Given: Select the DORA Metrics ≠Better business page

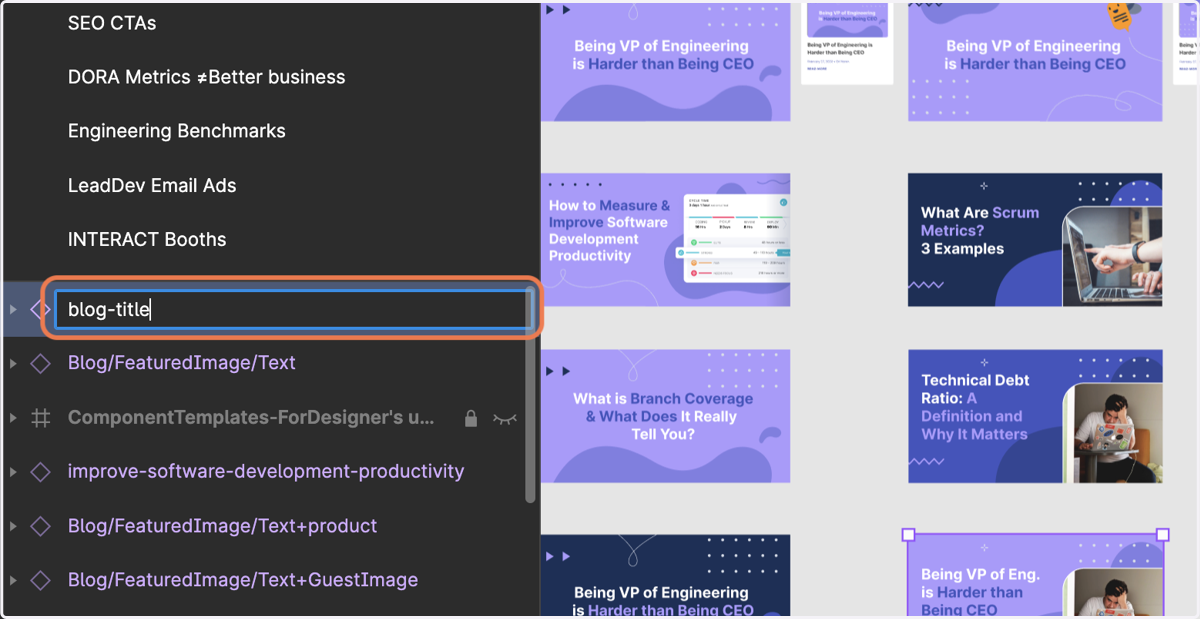Looking at the screenshot, I should [x=206, y=77].
